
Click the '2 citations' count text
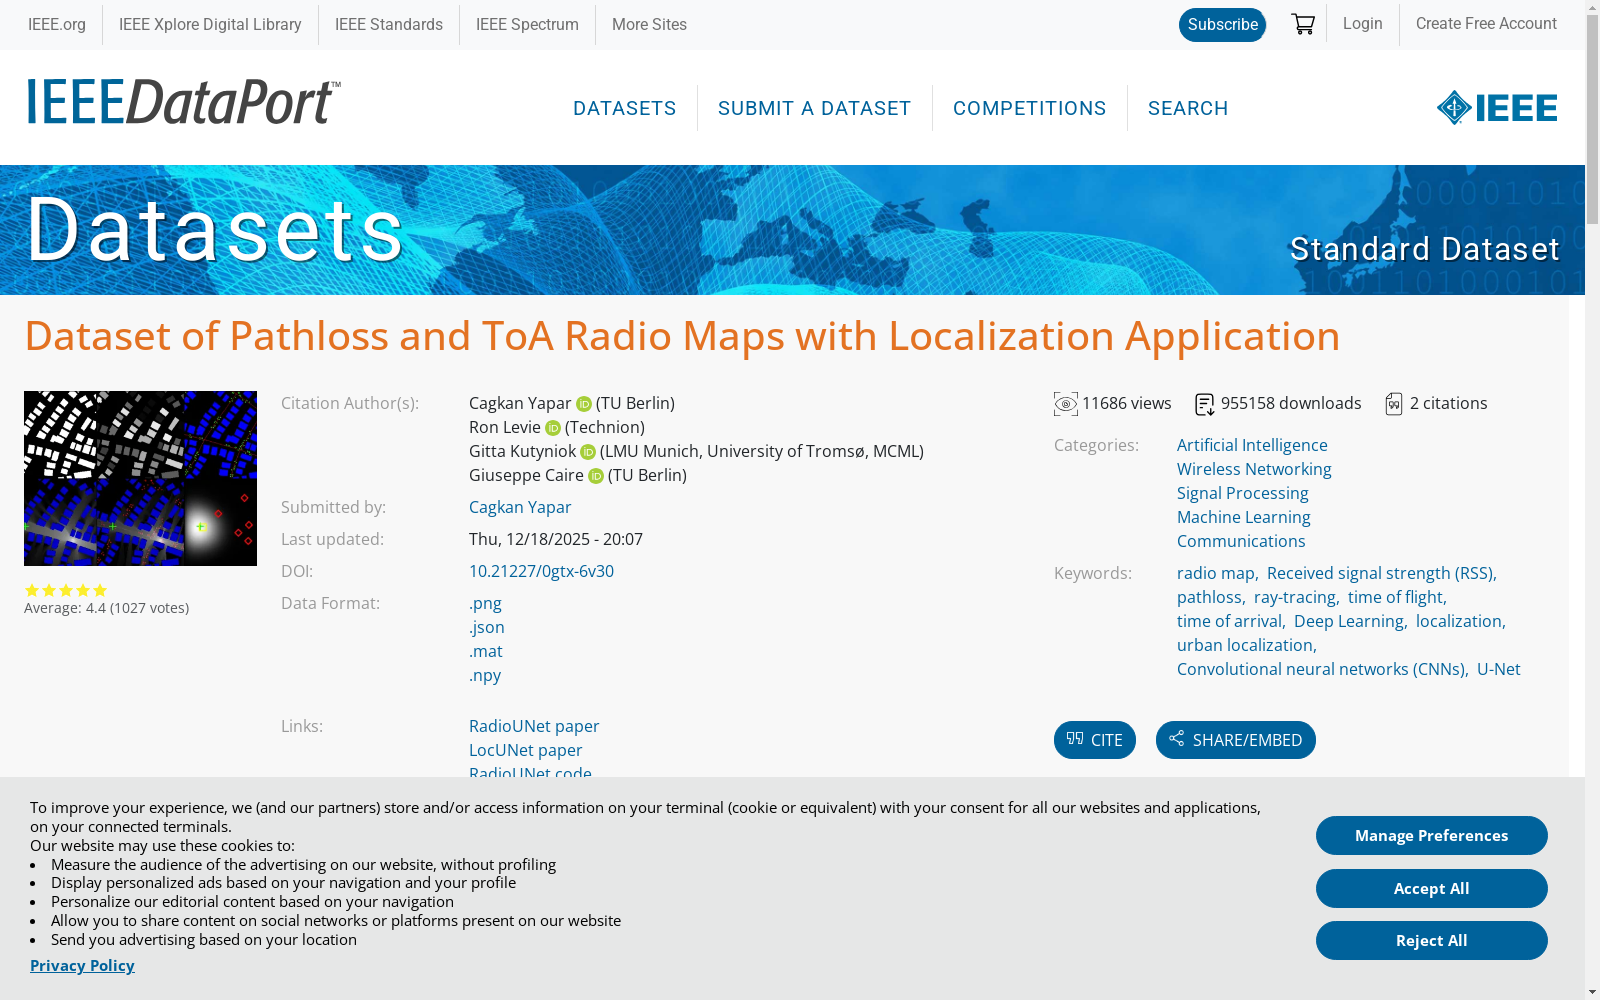[x=1449, y=403]
